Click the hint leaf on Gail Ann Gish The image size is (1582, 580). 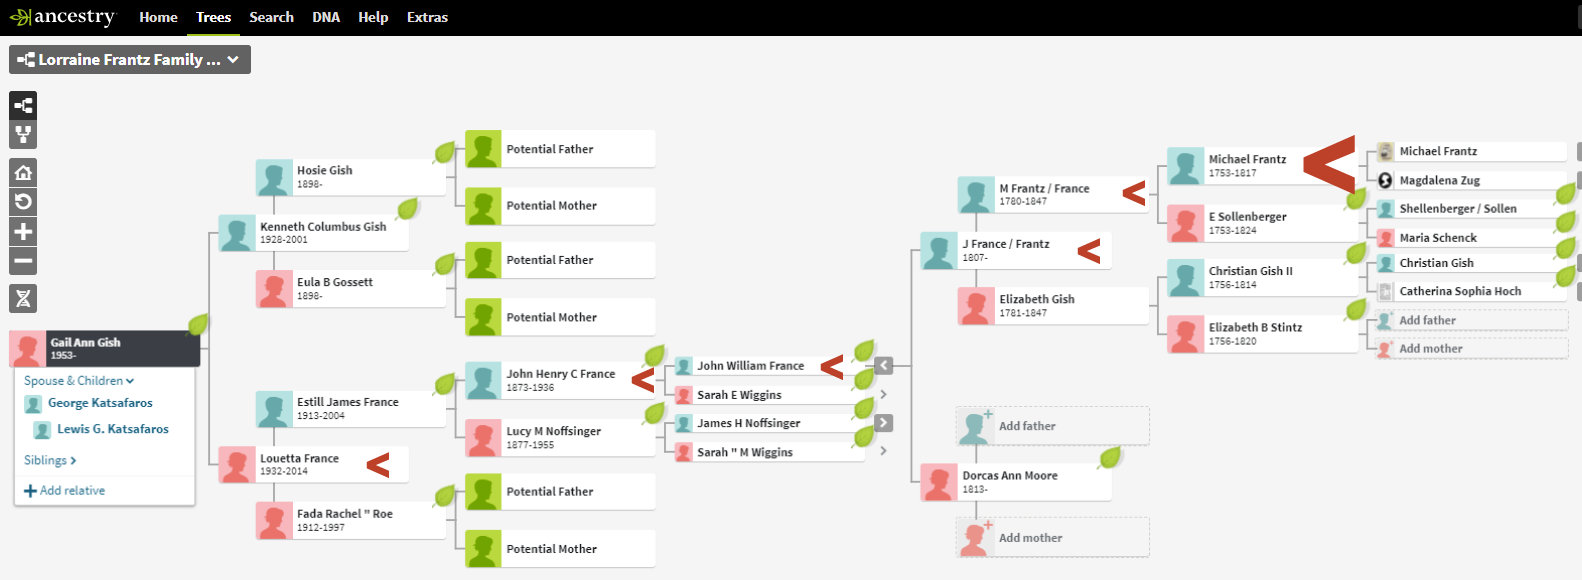[x=198, y=325]
